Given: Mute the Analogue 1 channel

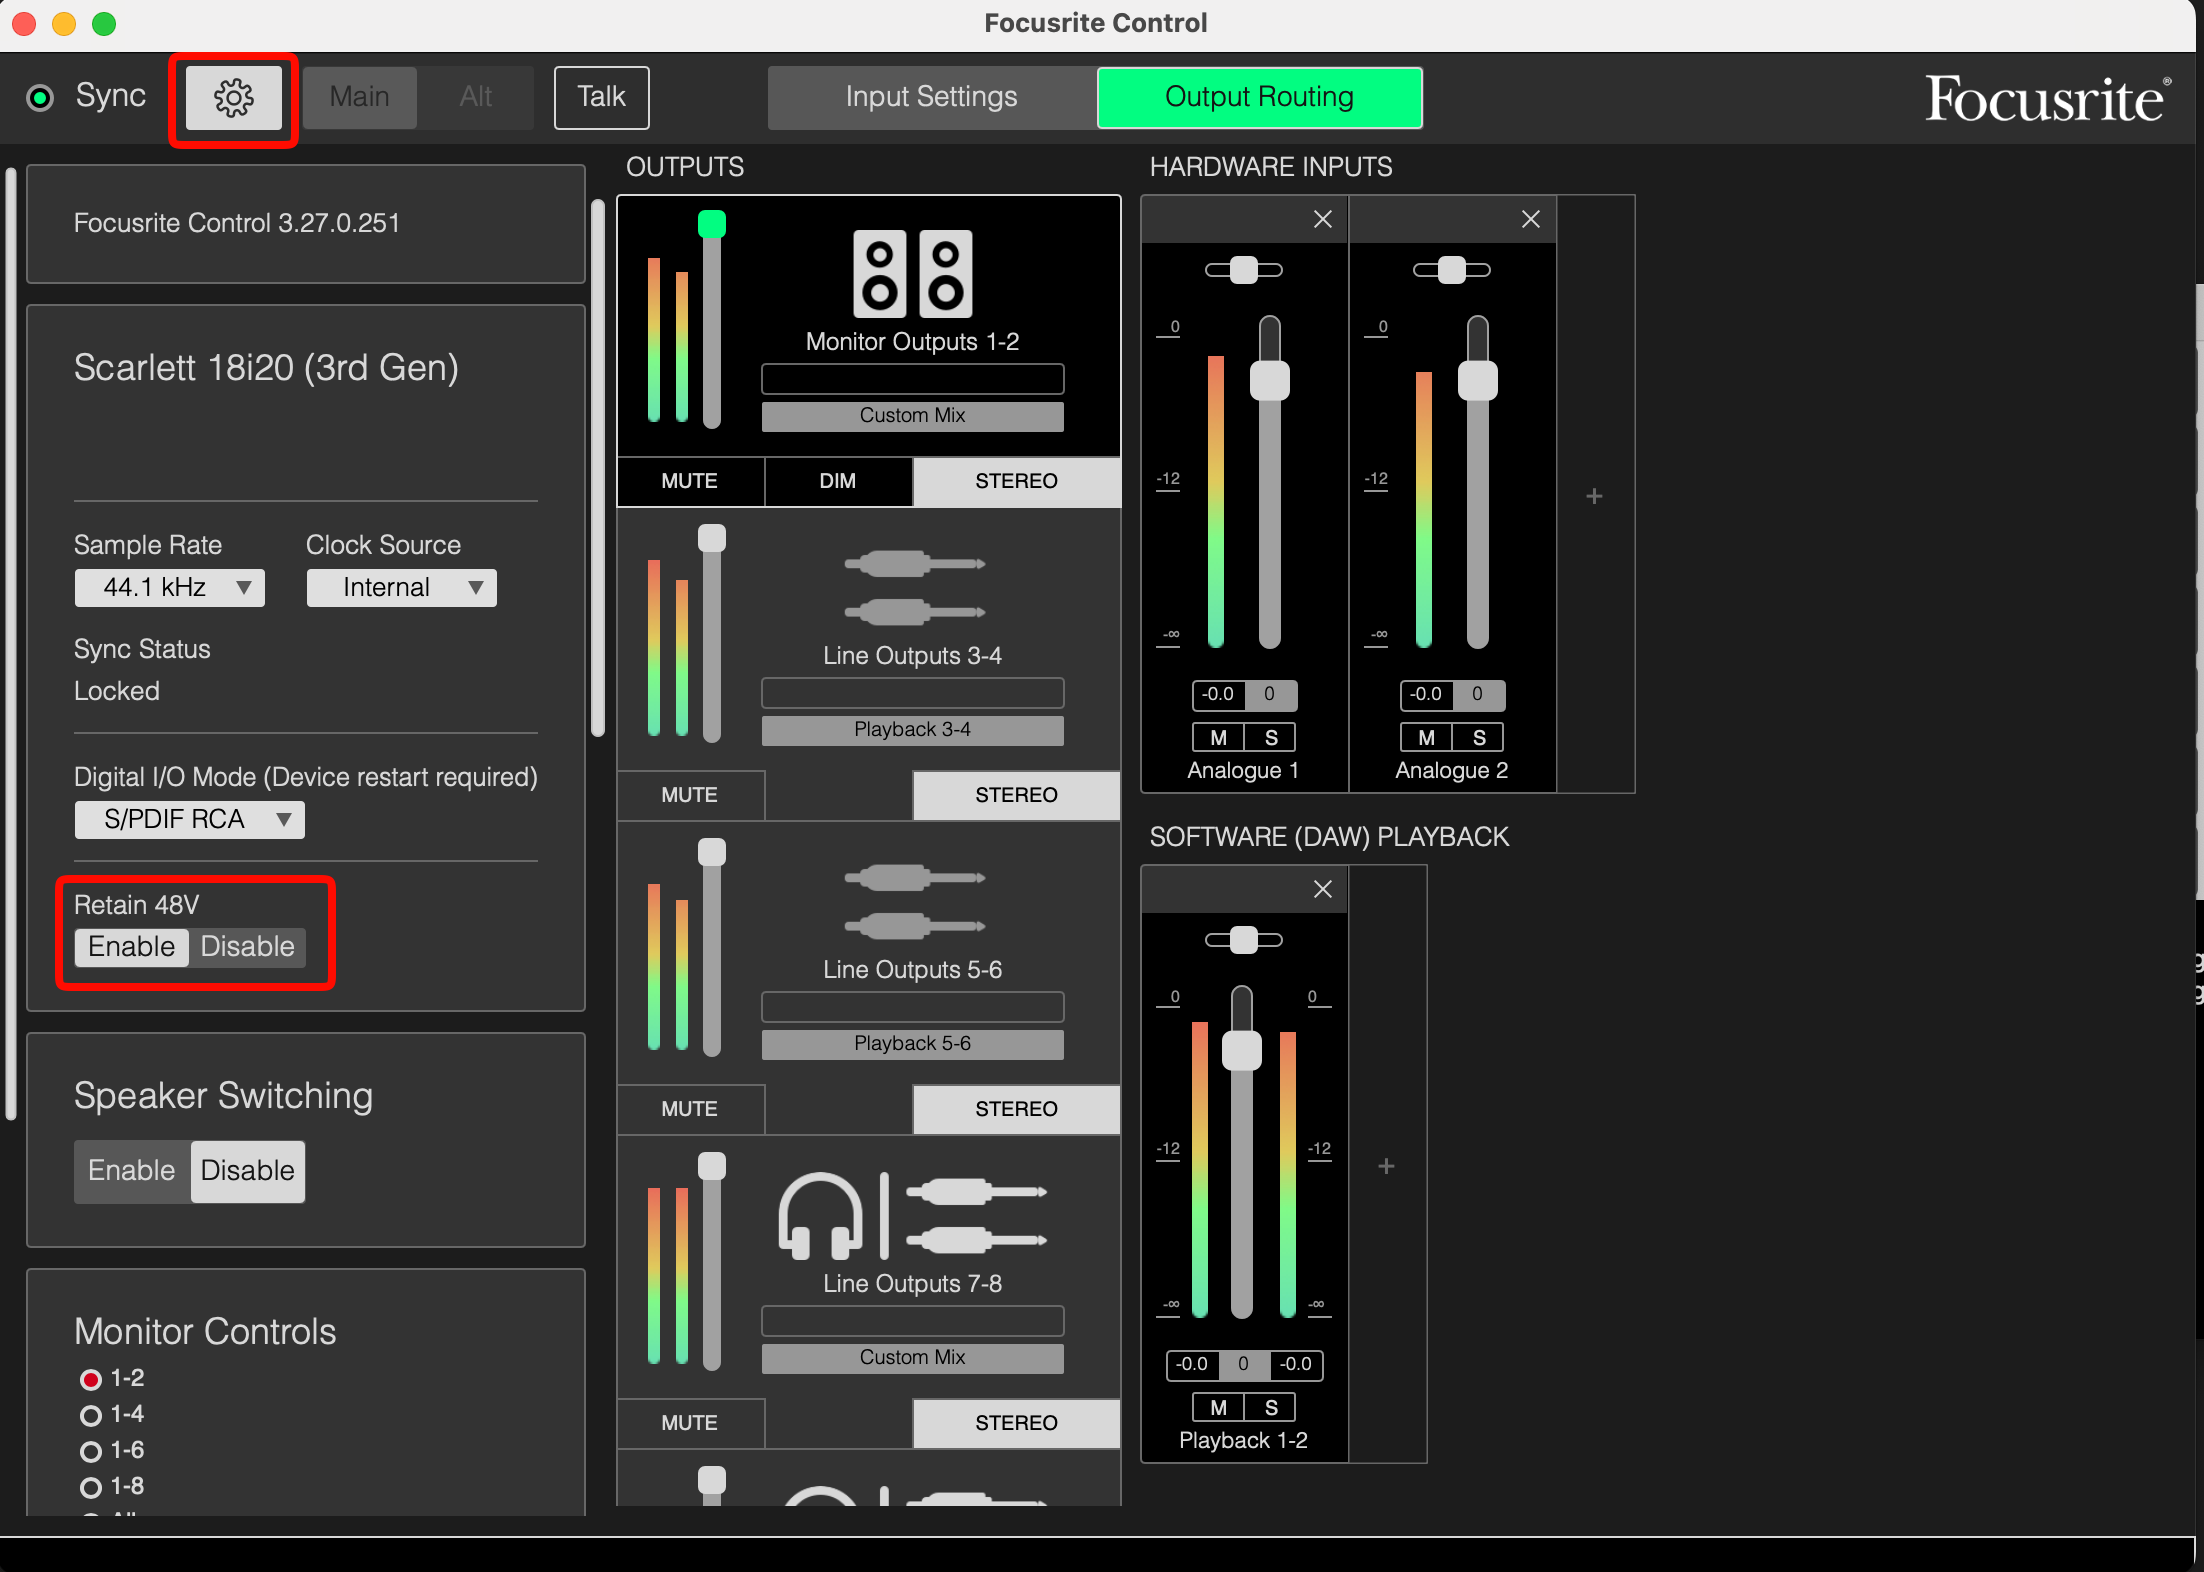Looking at the screenshot, I should [1218, 737].
